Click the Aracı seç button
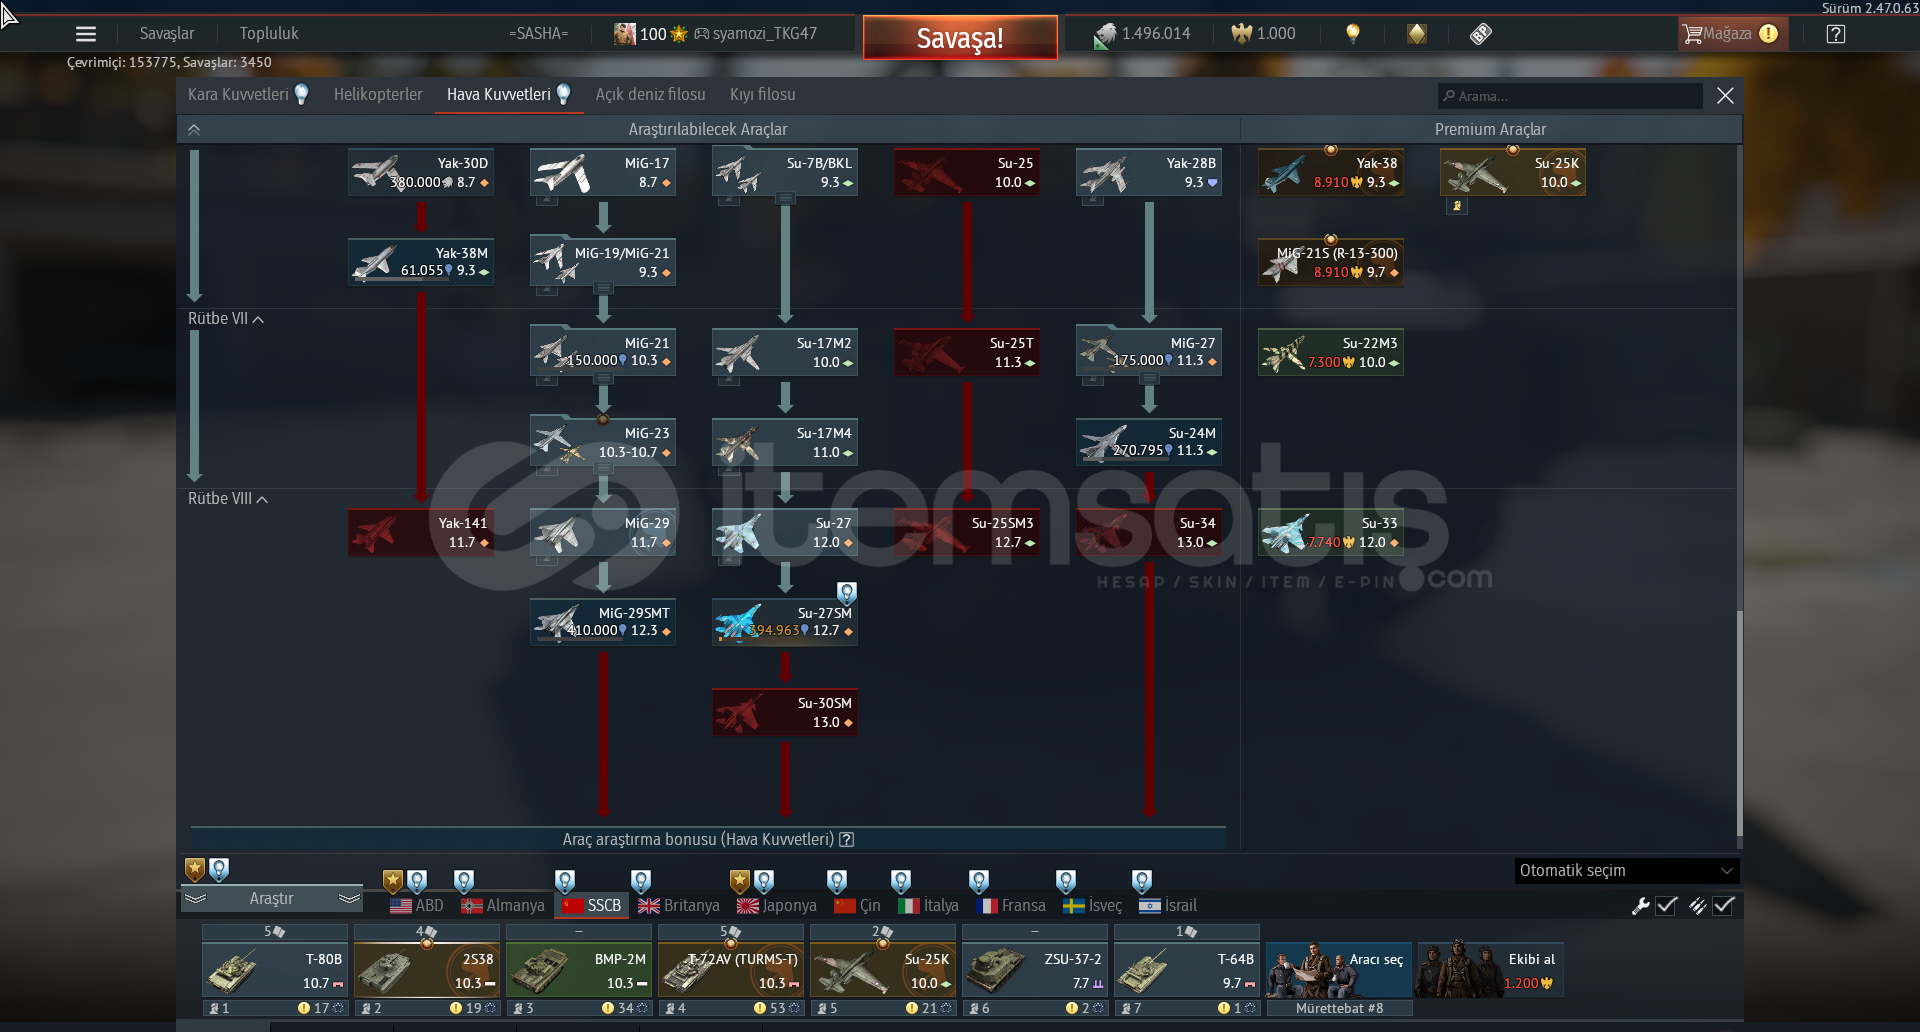 coord(1339,970)
